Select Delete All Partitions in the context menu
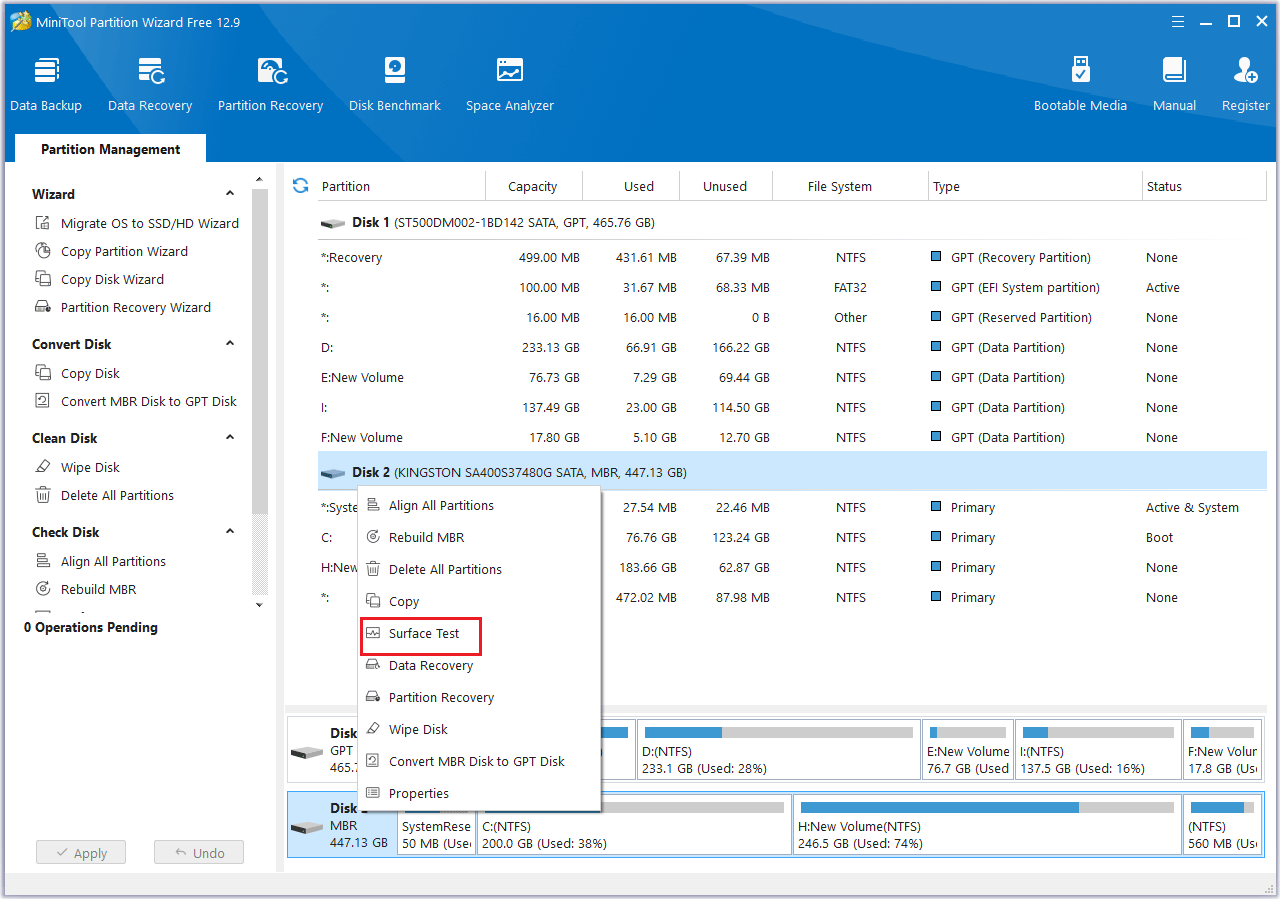Screen dimensions: 1280x899 [479, 569]
